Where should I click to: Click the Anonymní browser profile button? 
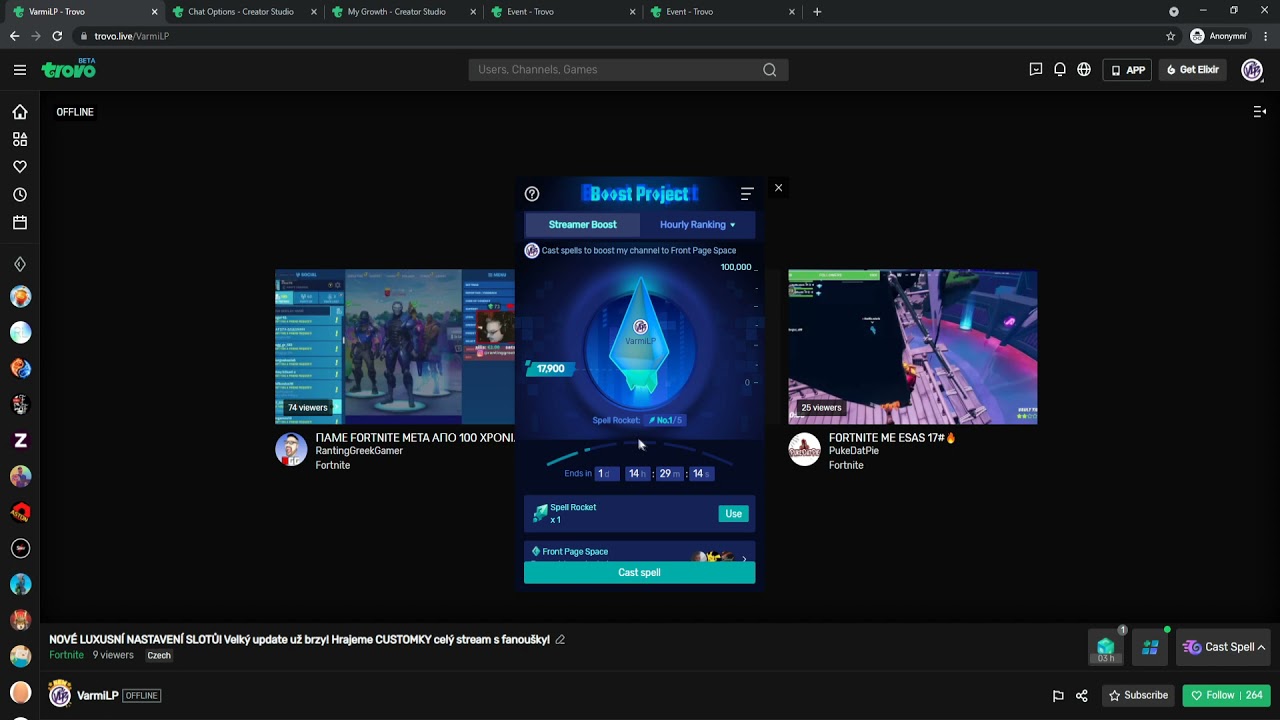click(1219, 36)
